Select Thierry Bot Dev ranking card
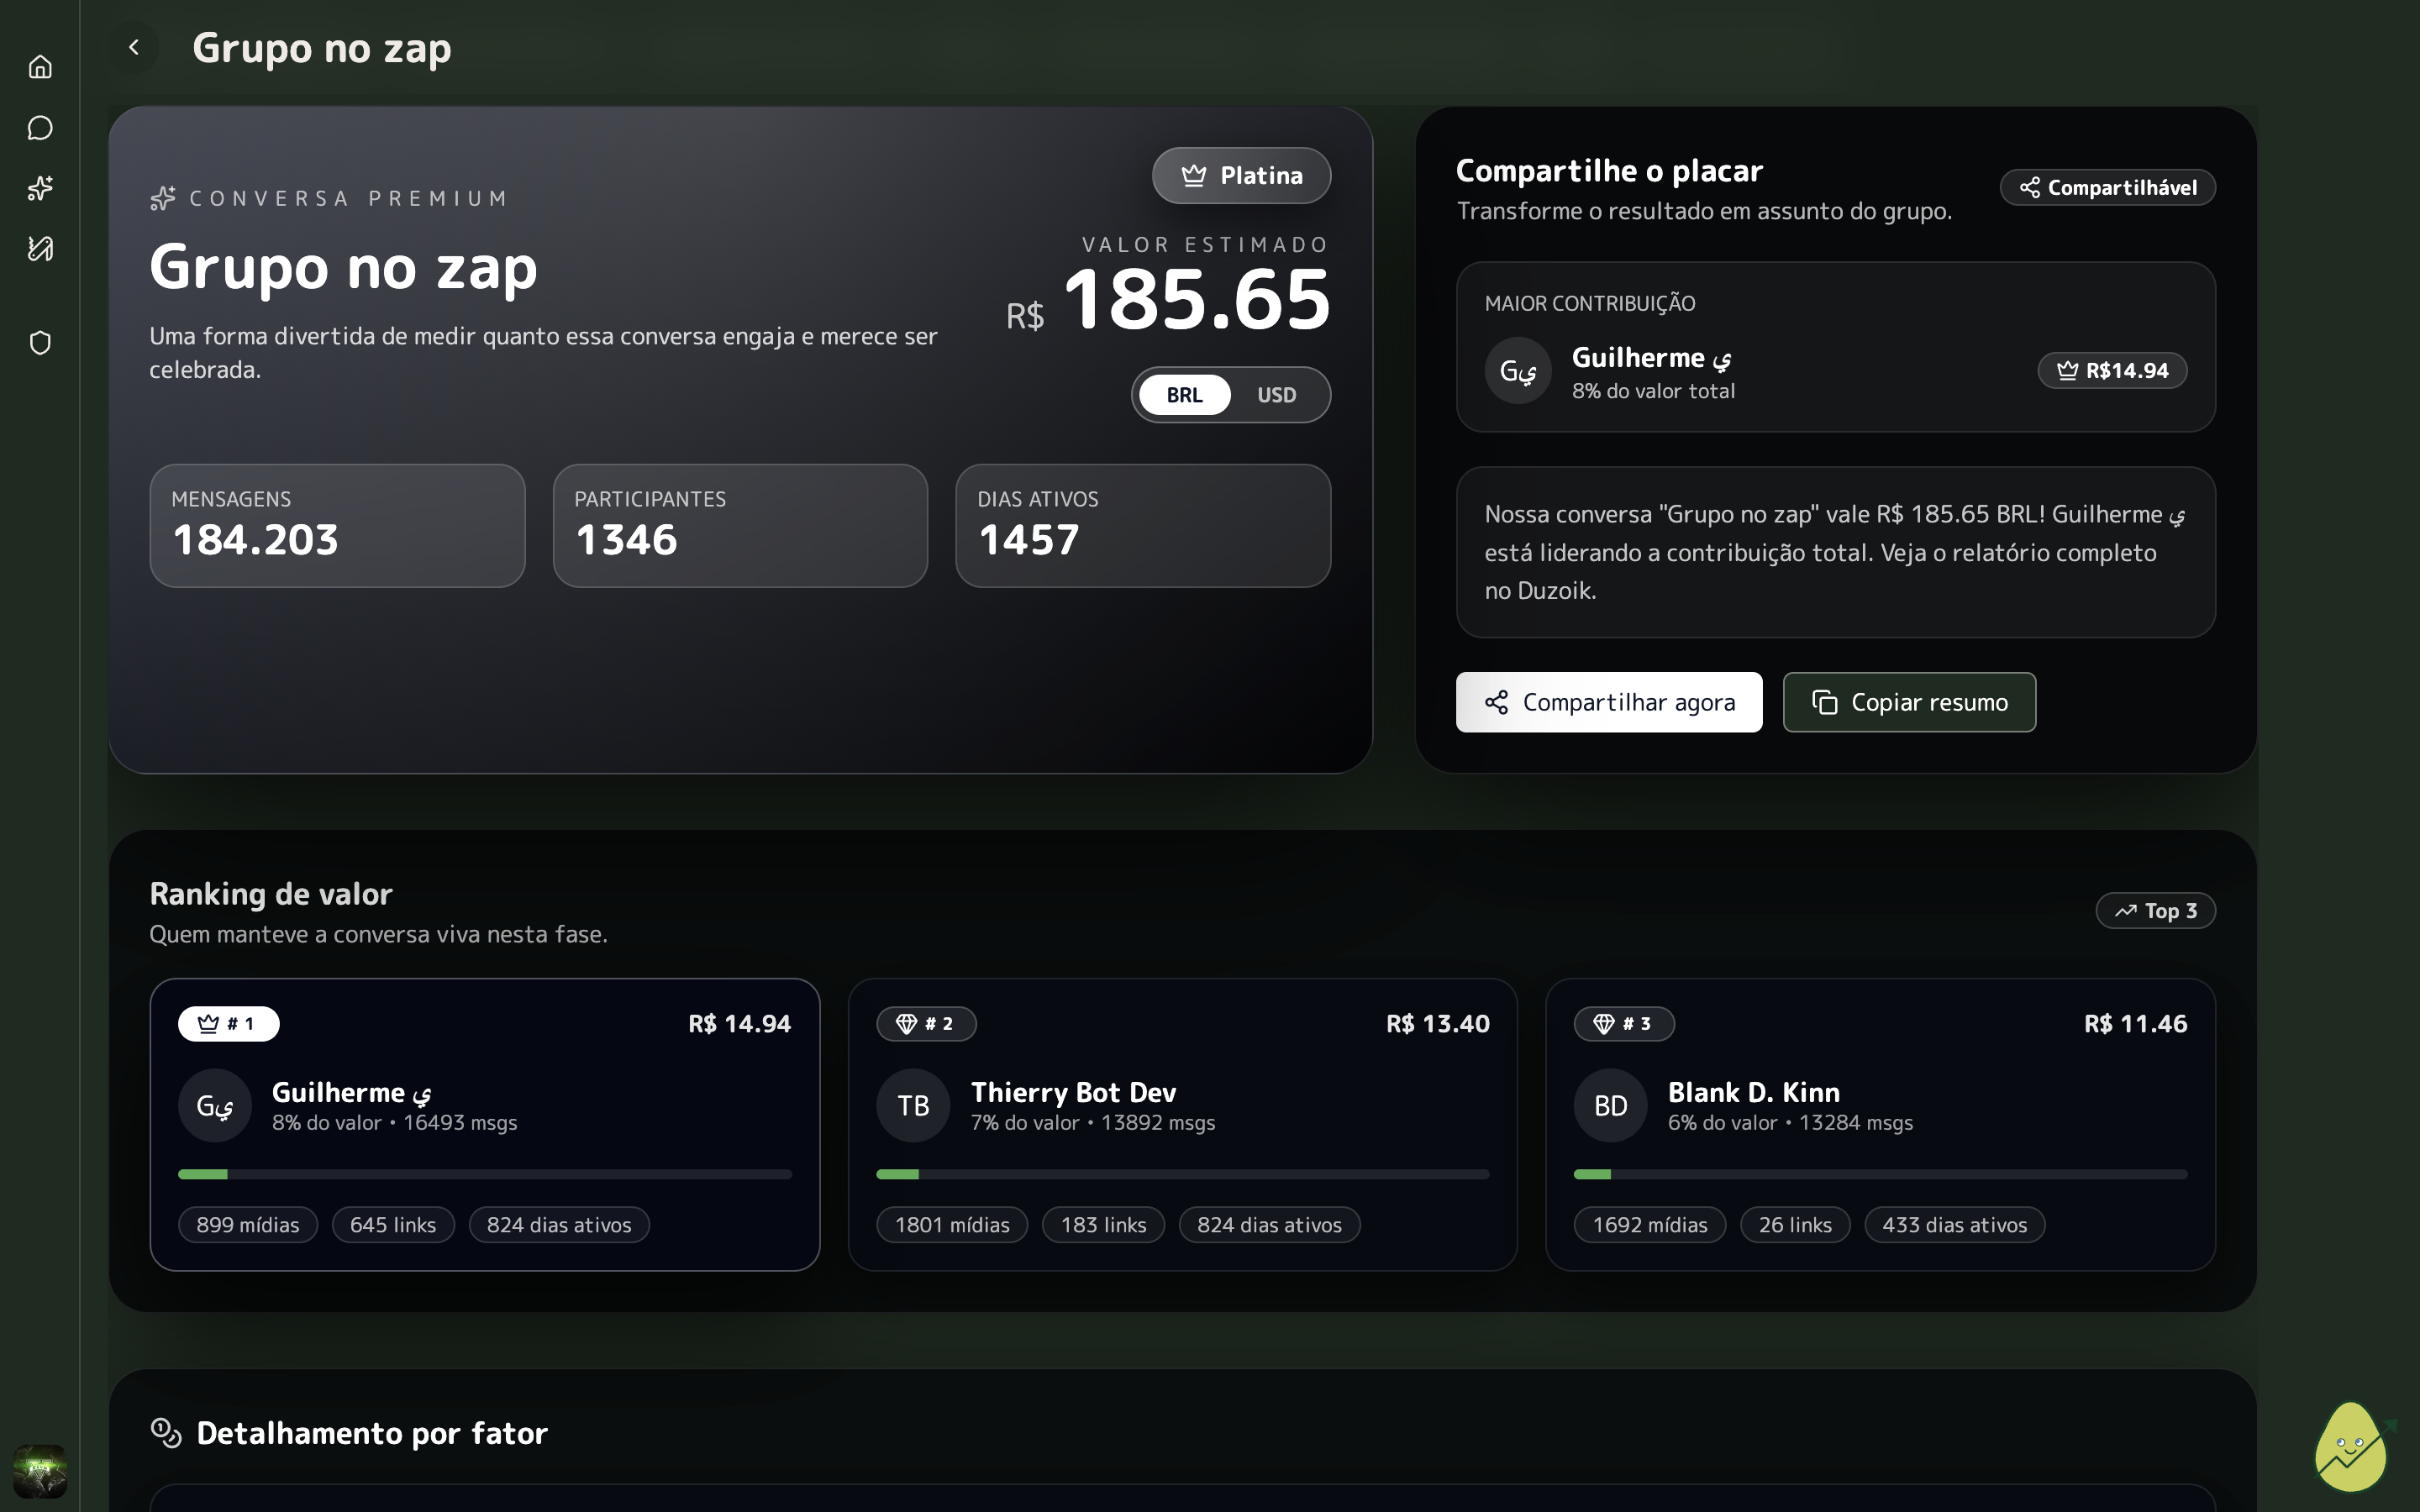Screen dimensions: 2420x1512 point(1182,1124)
